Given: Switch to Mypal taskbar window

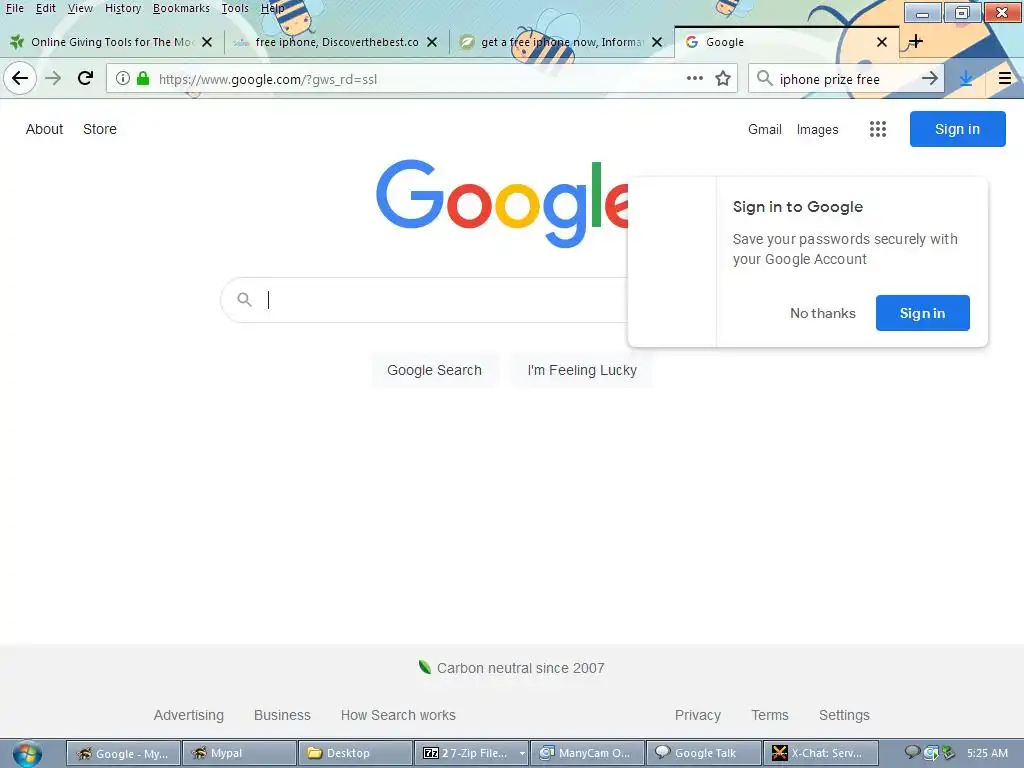Looking at the screenshot, I should (238, 753).
